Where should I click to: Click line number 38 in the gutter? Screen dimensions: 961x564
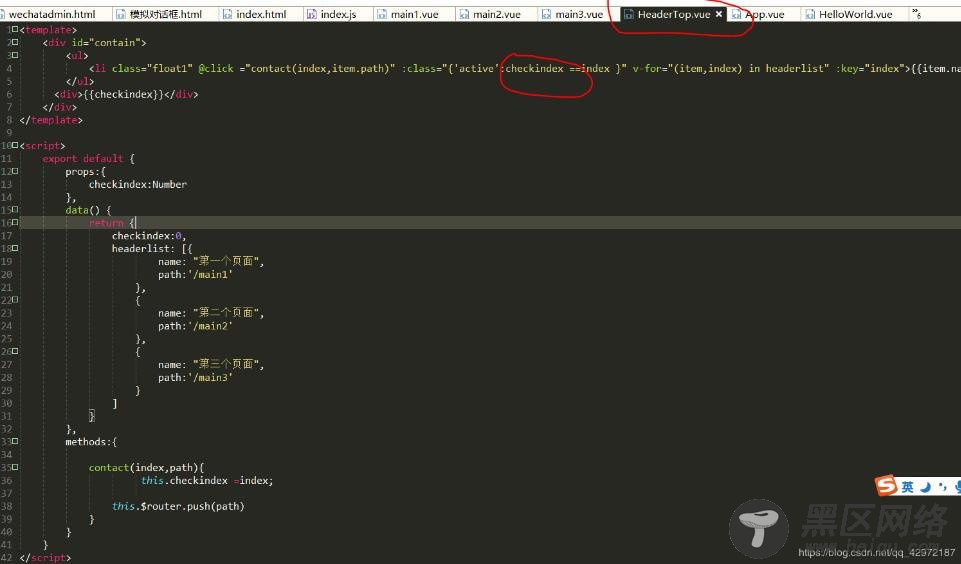(6, 506)
